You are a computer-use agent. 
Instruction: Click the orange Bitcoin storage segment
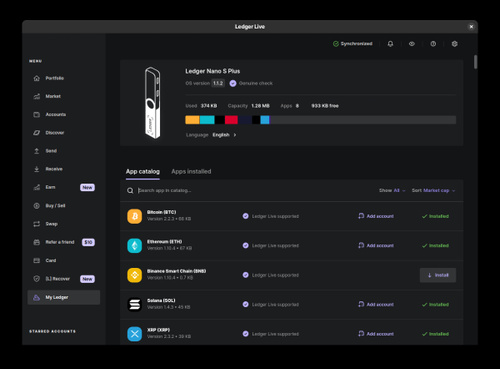[192, 120]
